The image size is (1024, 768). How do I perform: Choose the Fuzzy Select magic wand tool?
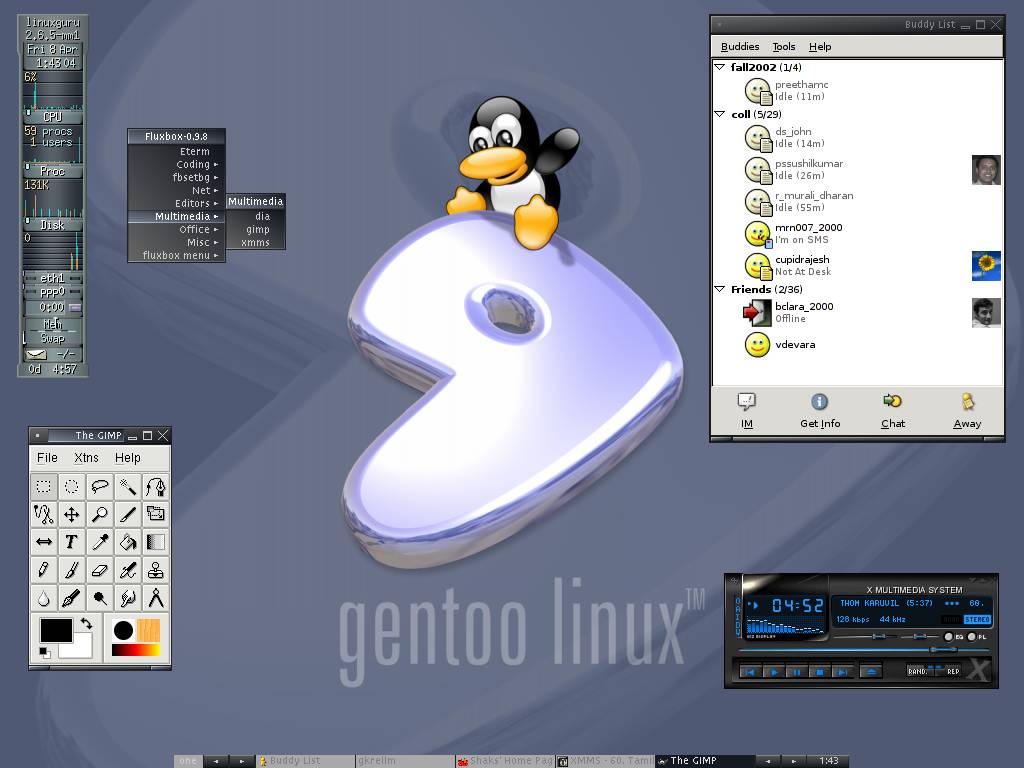point(128,486)
